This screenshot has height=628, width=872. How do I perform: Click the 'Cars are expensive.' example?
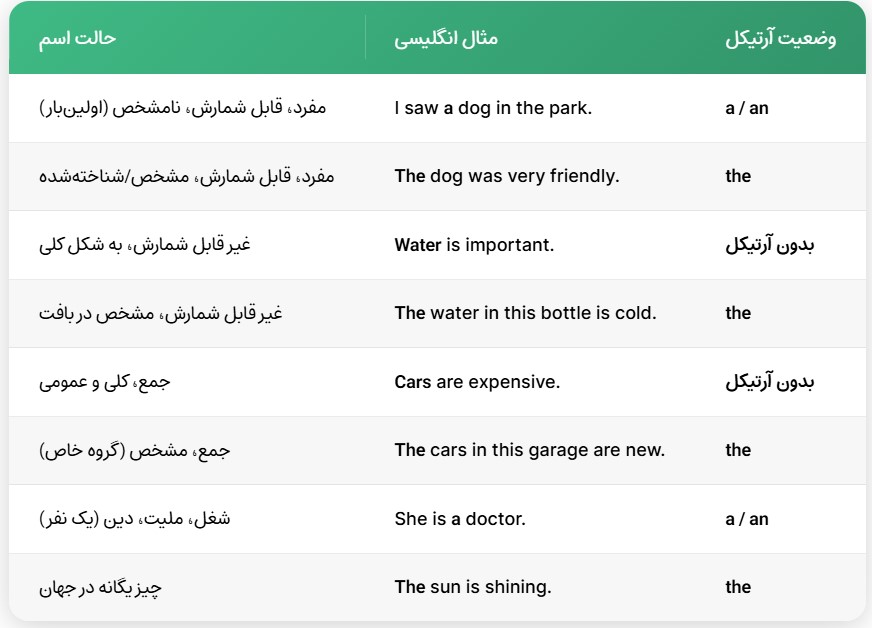(477, 382)
